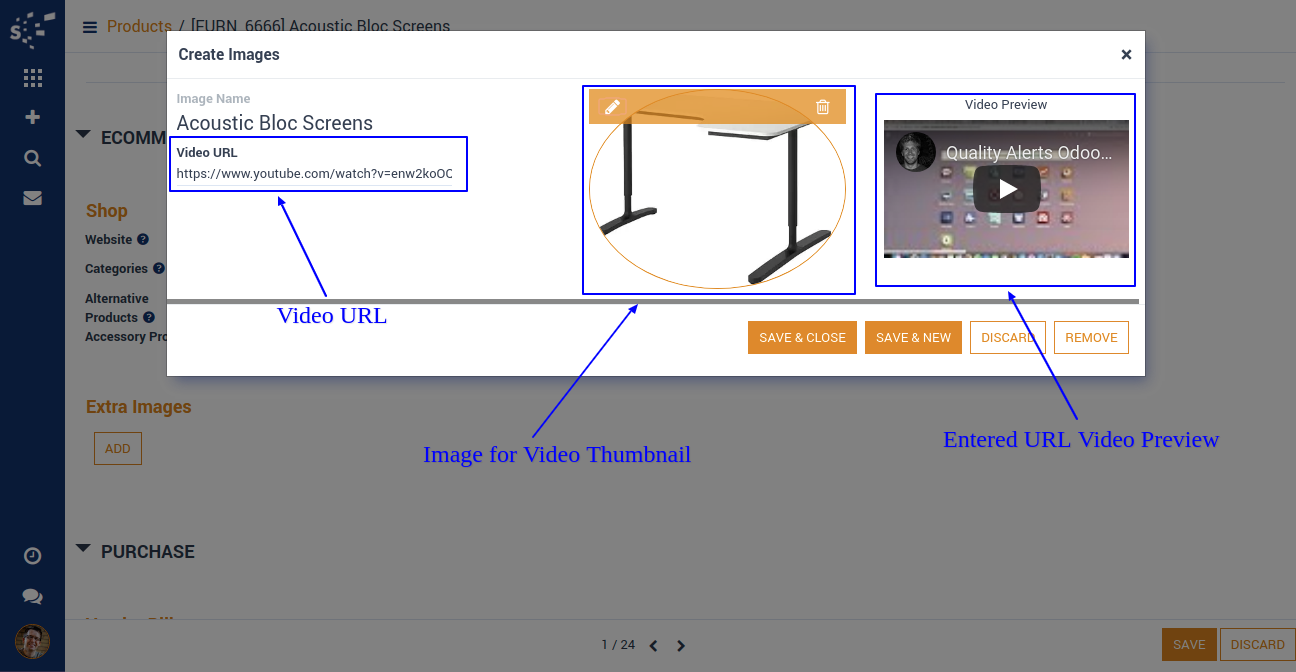Go to next record with right chevron
The width and height of the screenshot is (1296, 672).
(681, 646)
